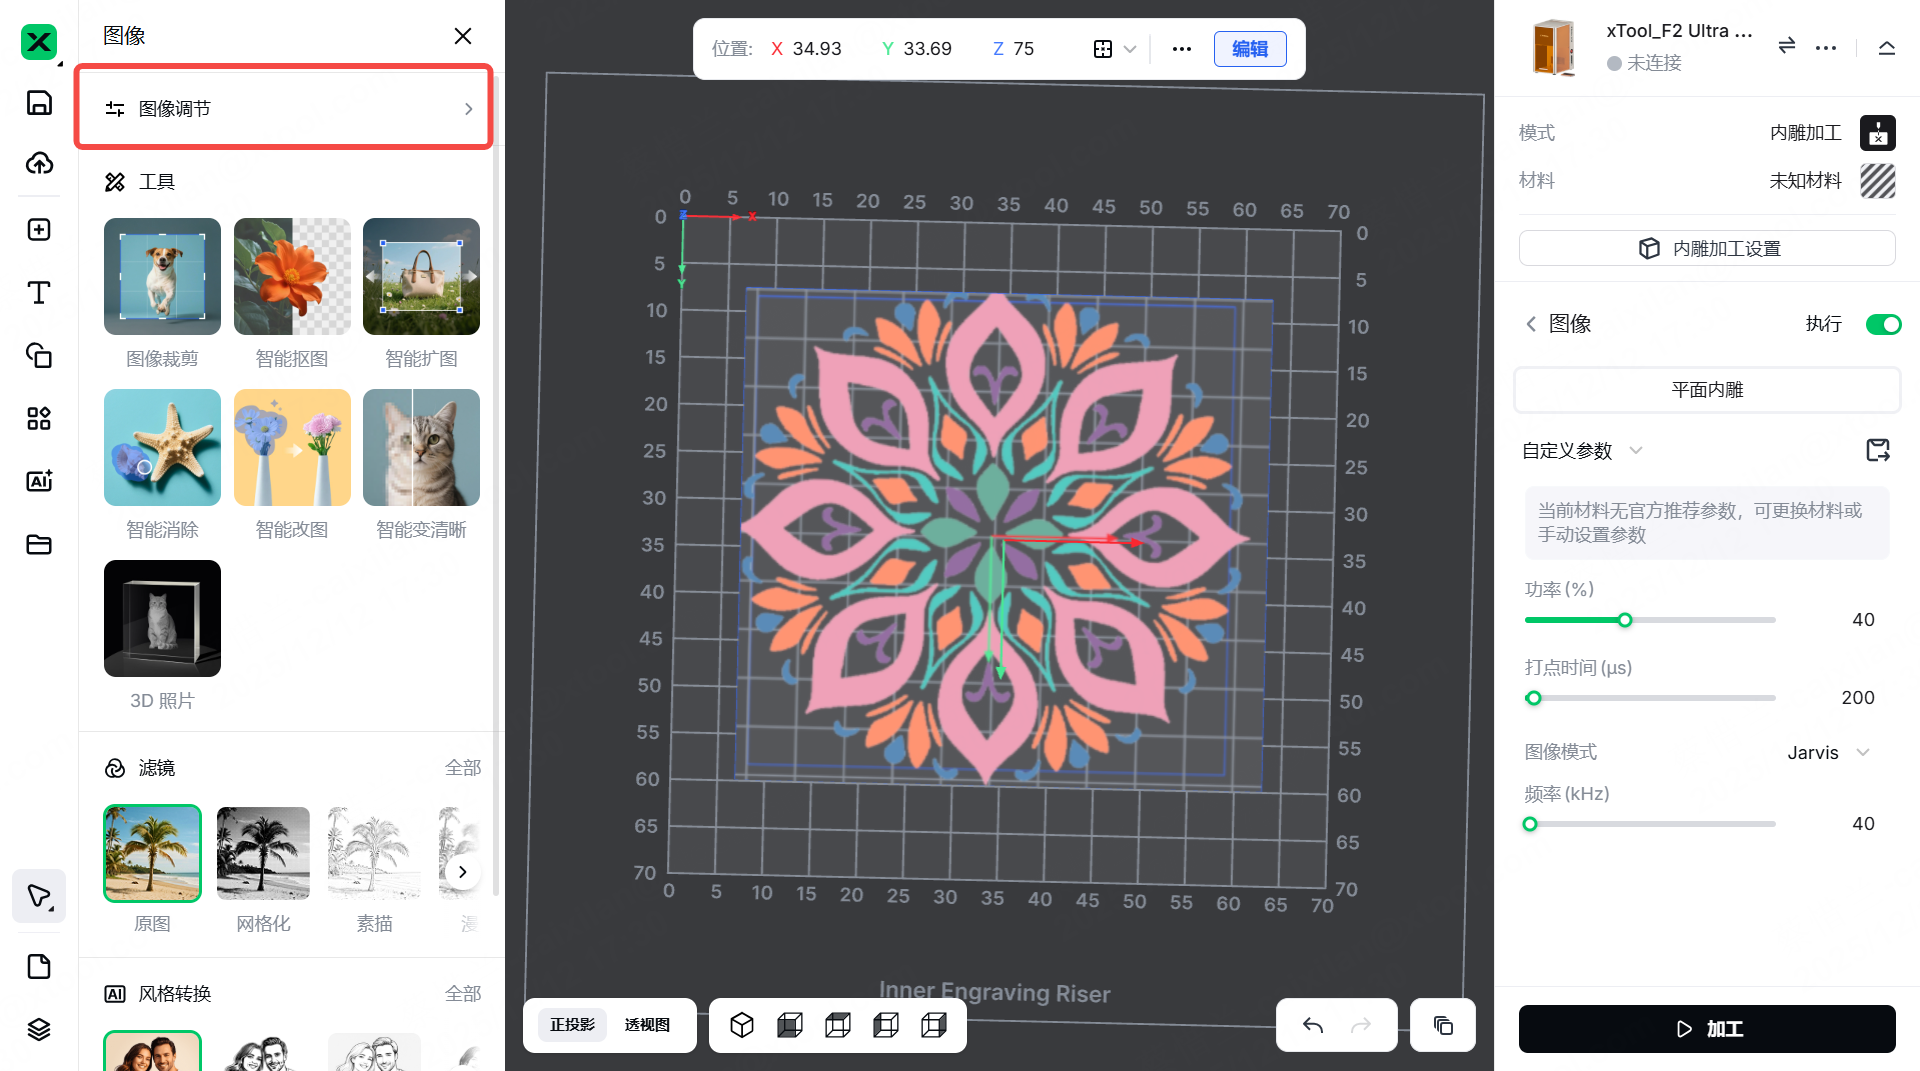Click the save parameters icon
Image resolution: width=1920 pixels, height=1071 pixels.
coord(1878,451)
